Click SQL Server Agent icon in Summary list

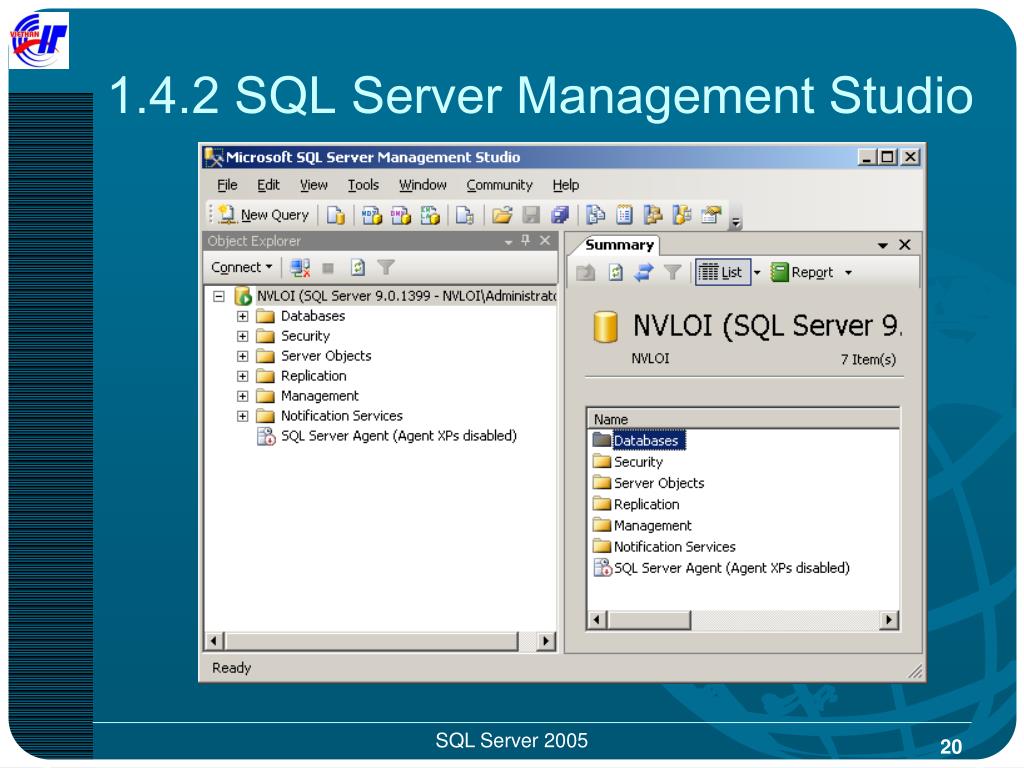(x=601, y=568)
